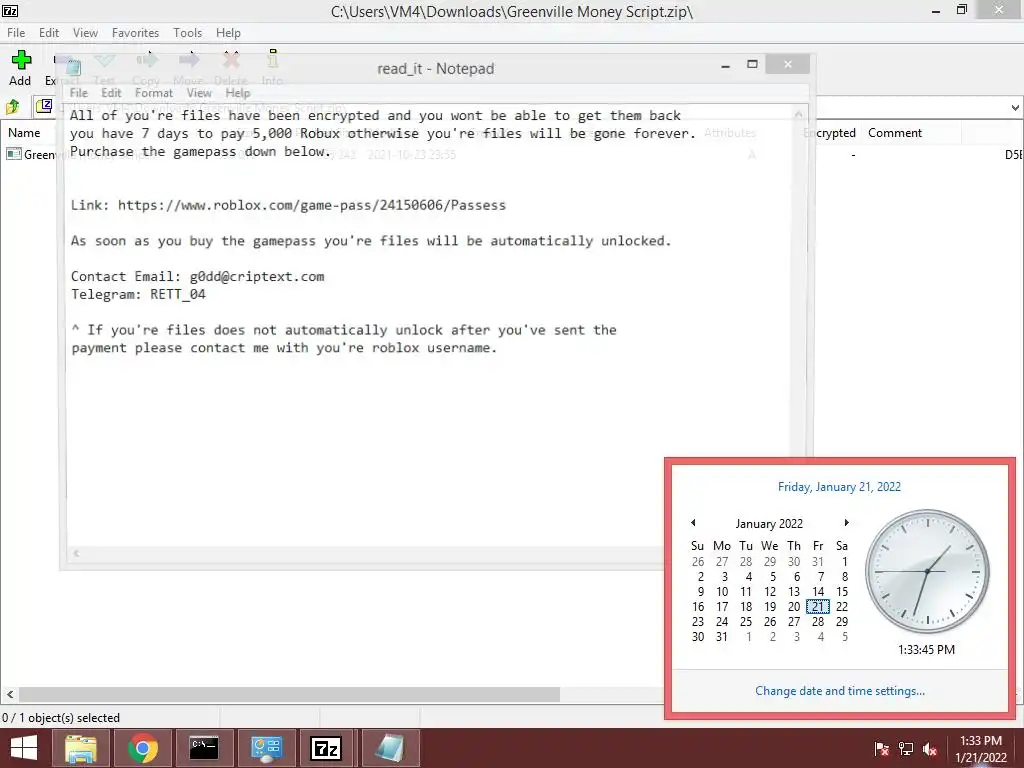Switch to Command Prompt in the taskbar
Image resolution: width=1024 pixels, height=768 pixels.
(x=204, y=748)
